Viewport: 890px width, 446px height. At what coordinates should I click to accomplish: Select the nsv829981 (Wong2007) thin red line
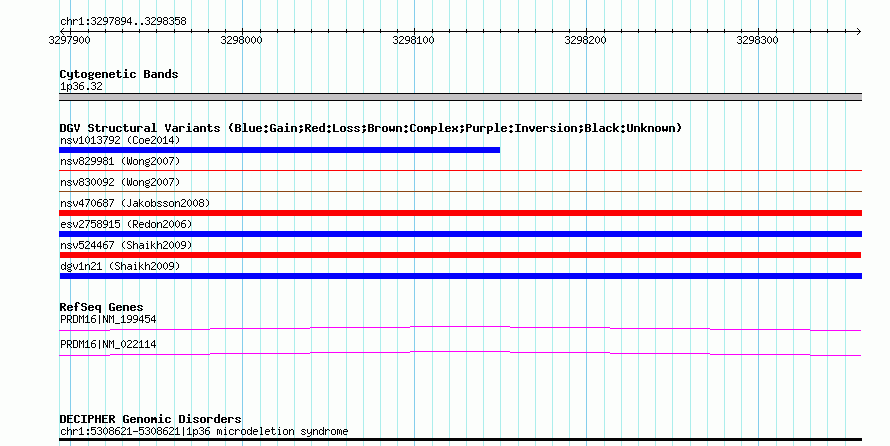point(460,170)
